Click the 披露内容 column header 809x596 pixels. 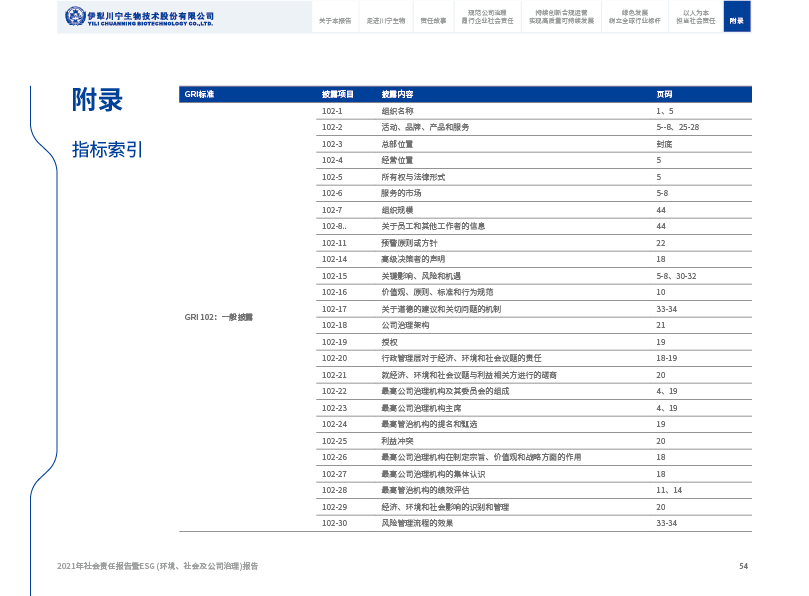coord(397,94)
